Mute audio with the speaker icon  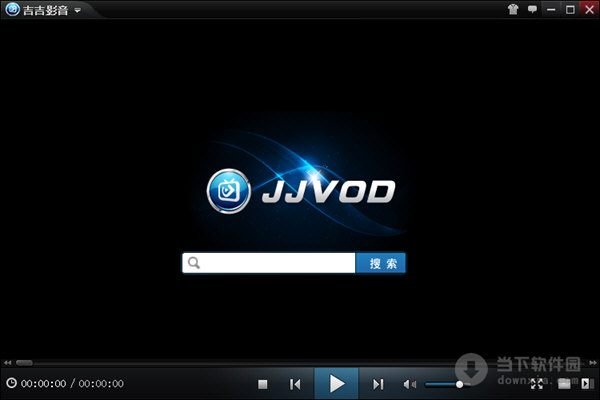[409, 384]
